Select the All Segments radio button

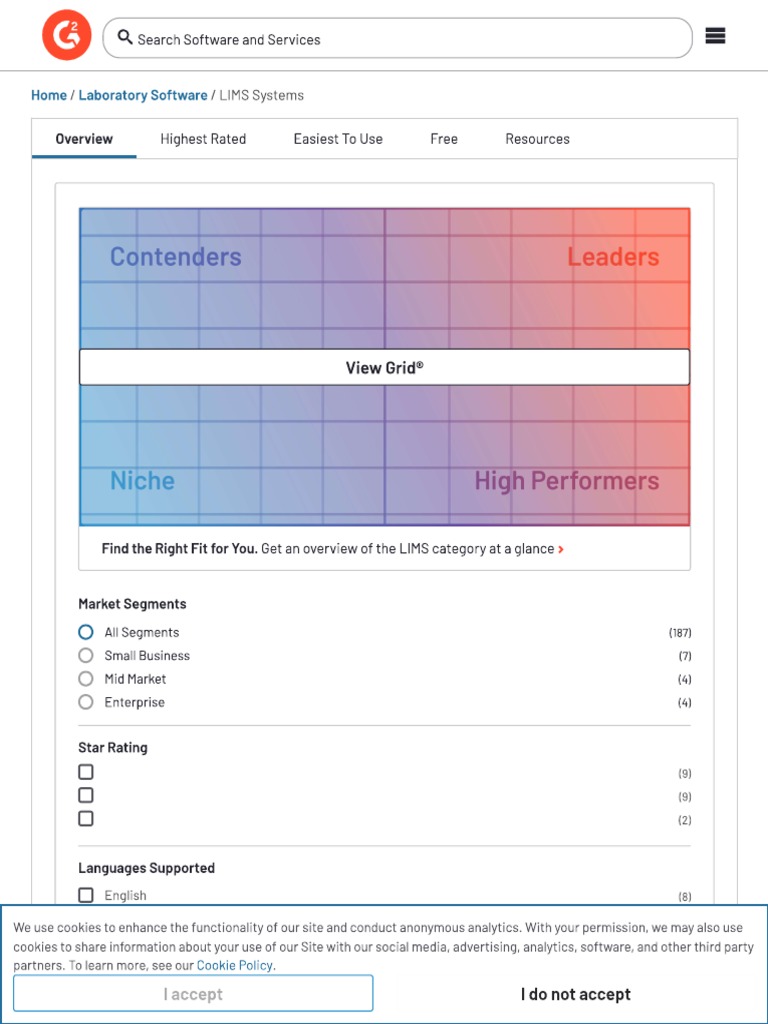point(86,632)
